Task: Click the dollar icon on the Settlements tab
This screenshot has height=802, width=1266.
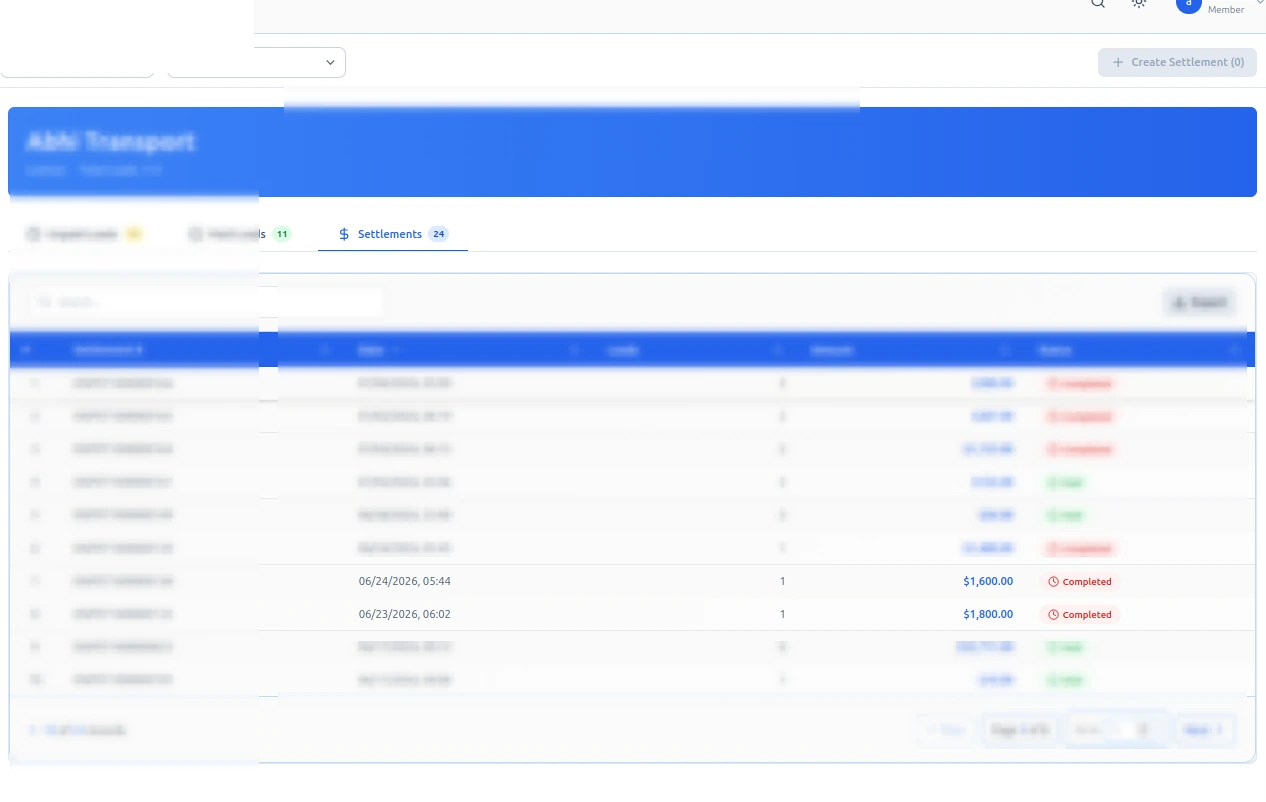Action: click(344, 234)
